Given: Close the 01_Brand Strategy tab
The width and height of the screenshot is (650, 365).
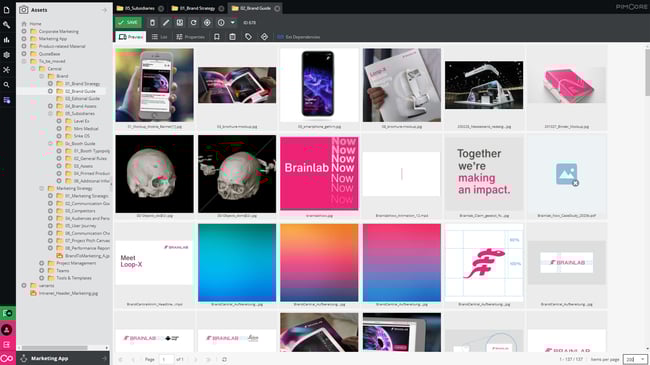Looking at the screenshot, I should (x=221, y=8).
